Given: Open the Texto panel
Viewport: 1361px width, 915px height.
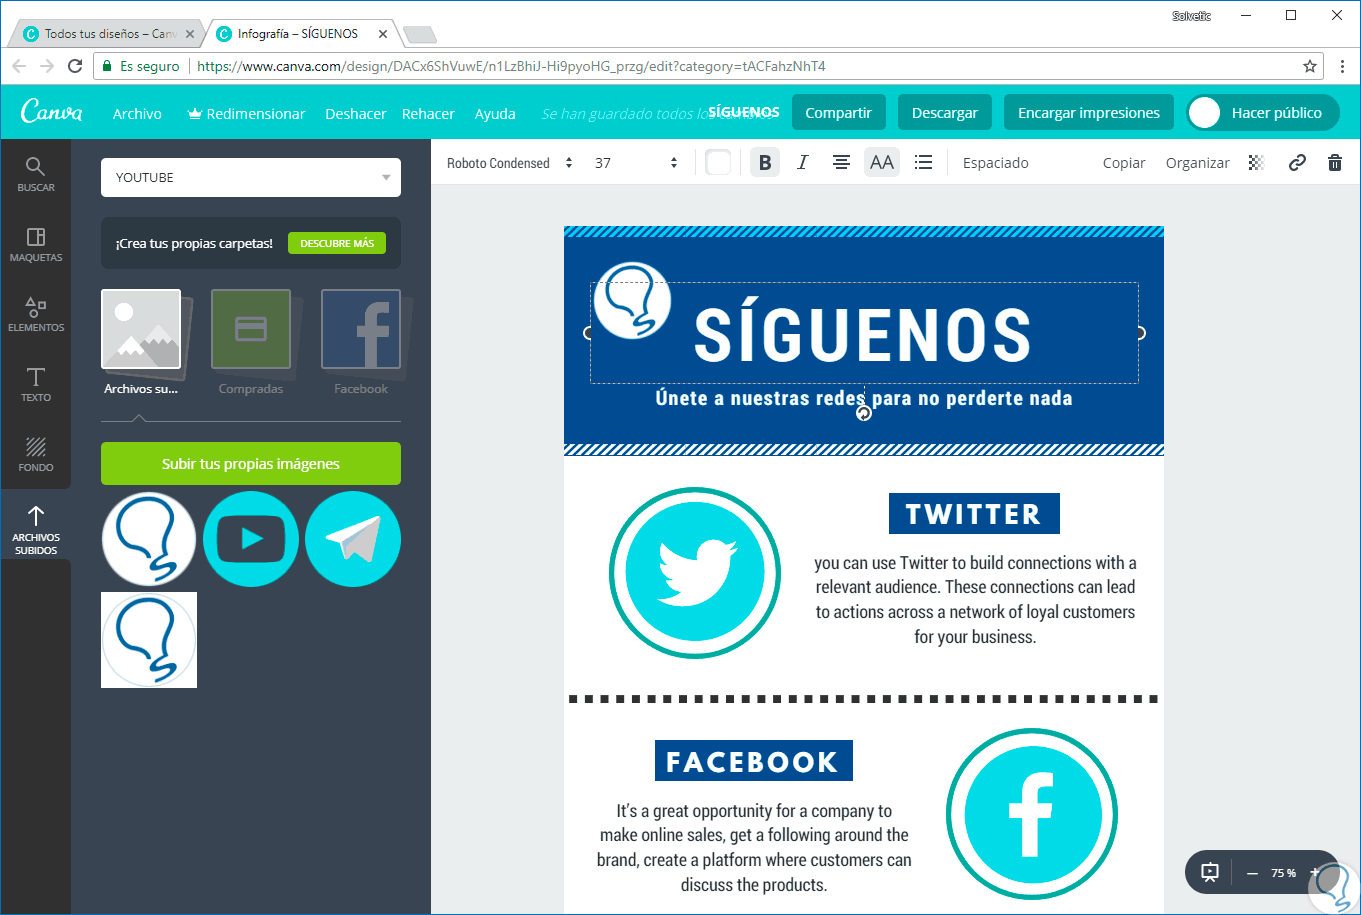Looking at the screenshot, I should 36,385.
